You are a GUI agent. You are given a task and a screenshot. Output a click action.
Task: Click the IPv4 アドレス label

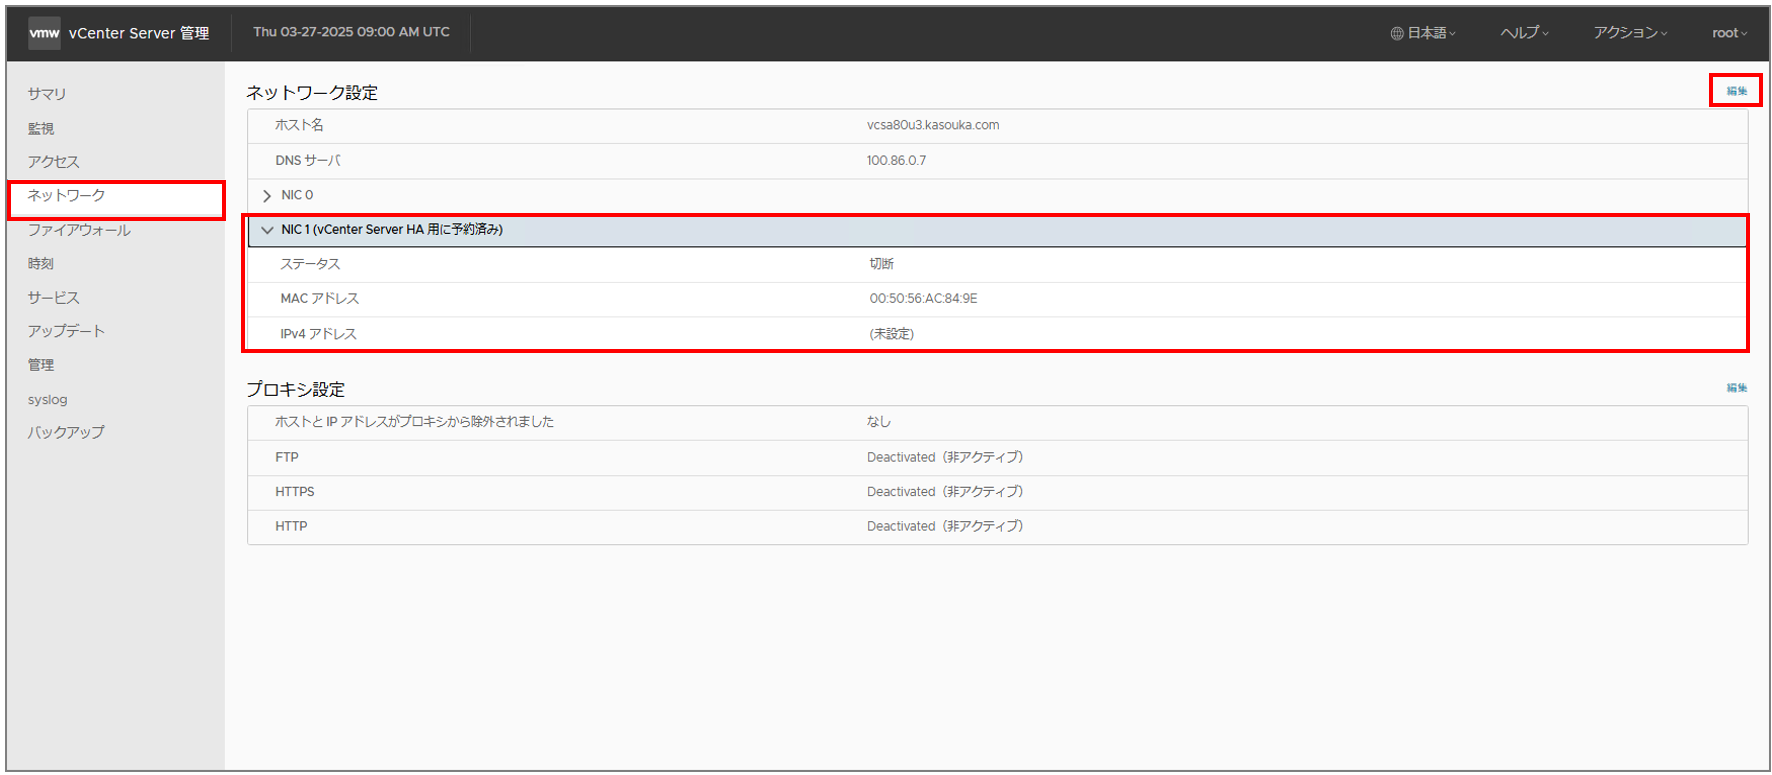point(318,334)
